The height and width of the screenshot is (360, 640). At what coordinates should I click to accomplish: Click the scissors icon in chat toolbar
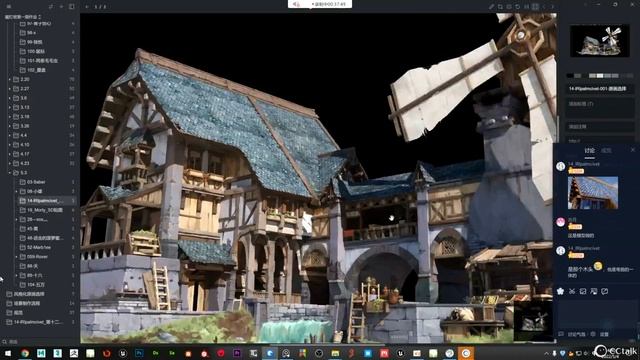[x=572, y=291]
